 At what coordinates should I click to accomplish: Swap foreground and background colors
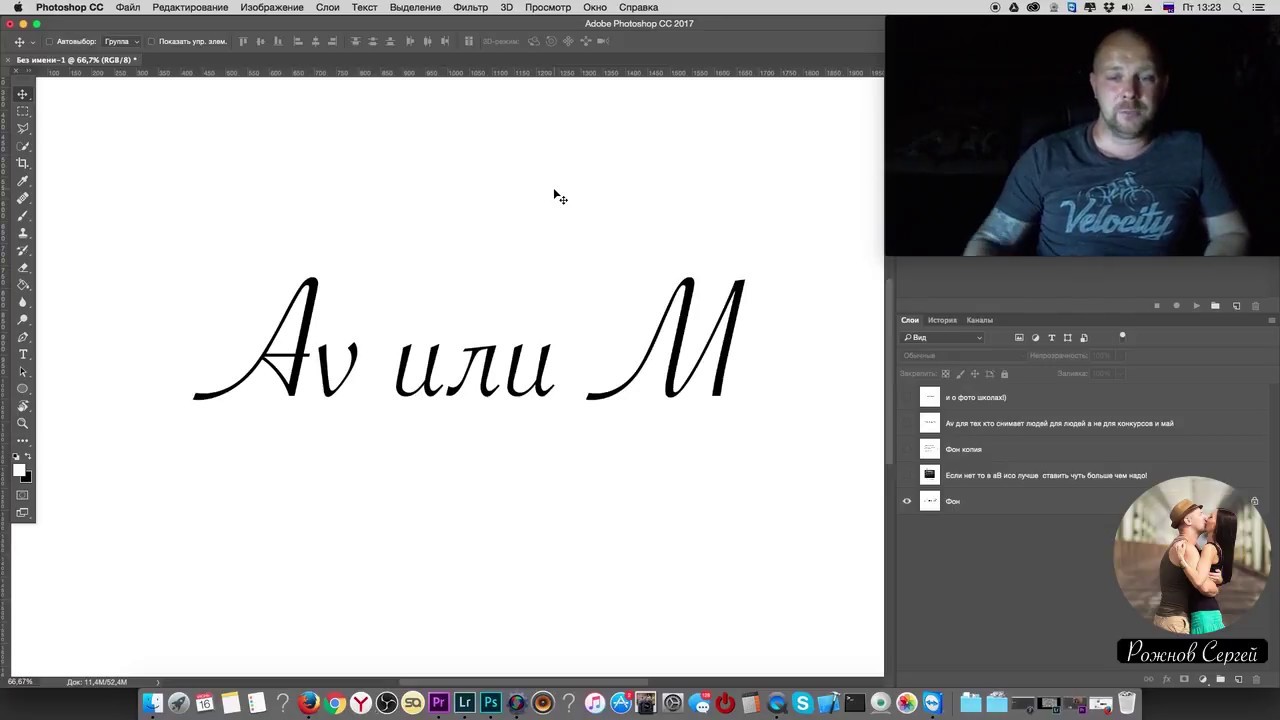pyautogui.click(x=28, y=457)
